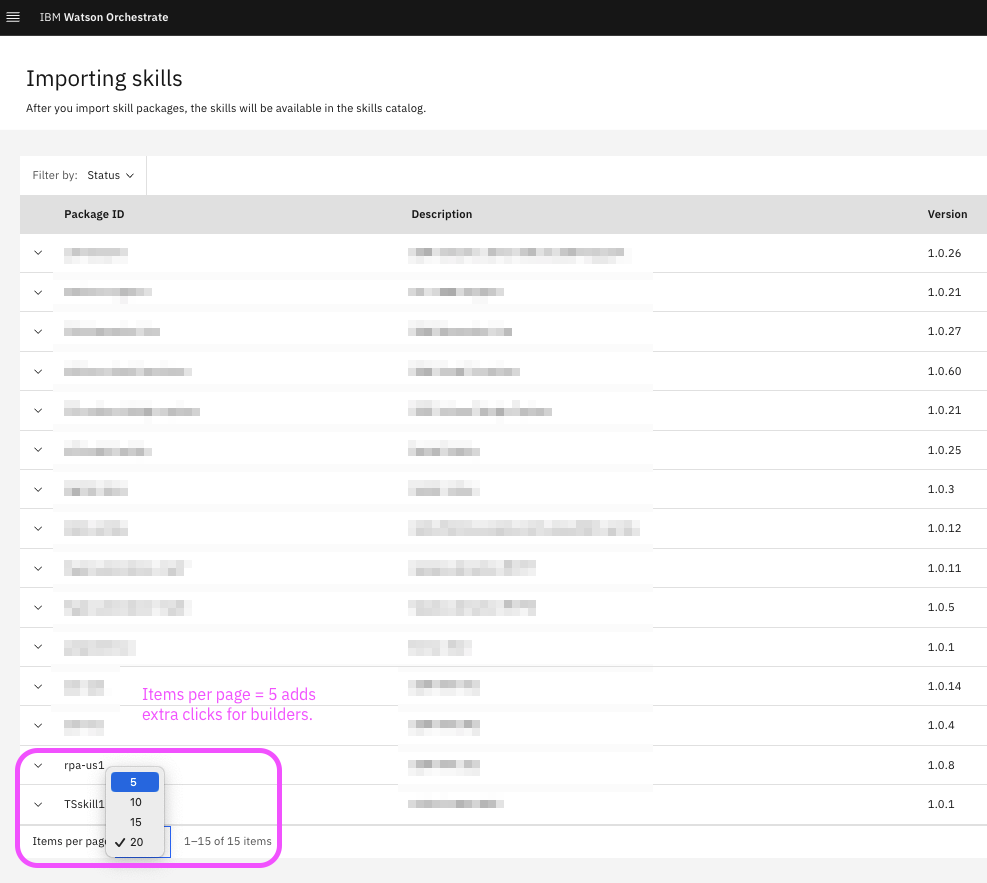This screenshot has width=987, height=883.
Task: Expand the row with version 1.0.5
Action: click(x=38, y=607)
